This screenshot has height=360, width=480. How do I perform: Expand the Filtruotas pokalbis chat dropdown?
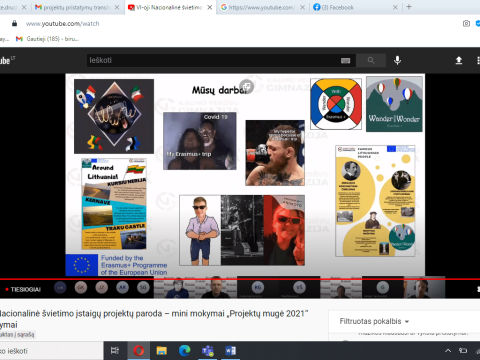374,321
